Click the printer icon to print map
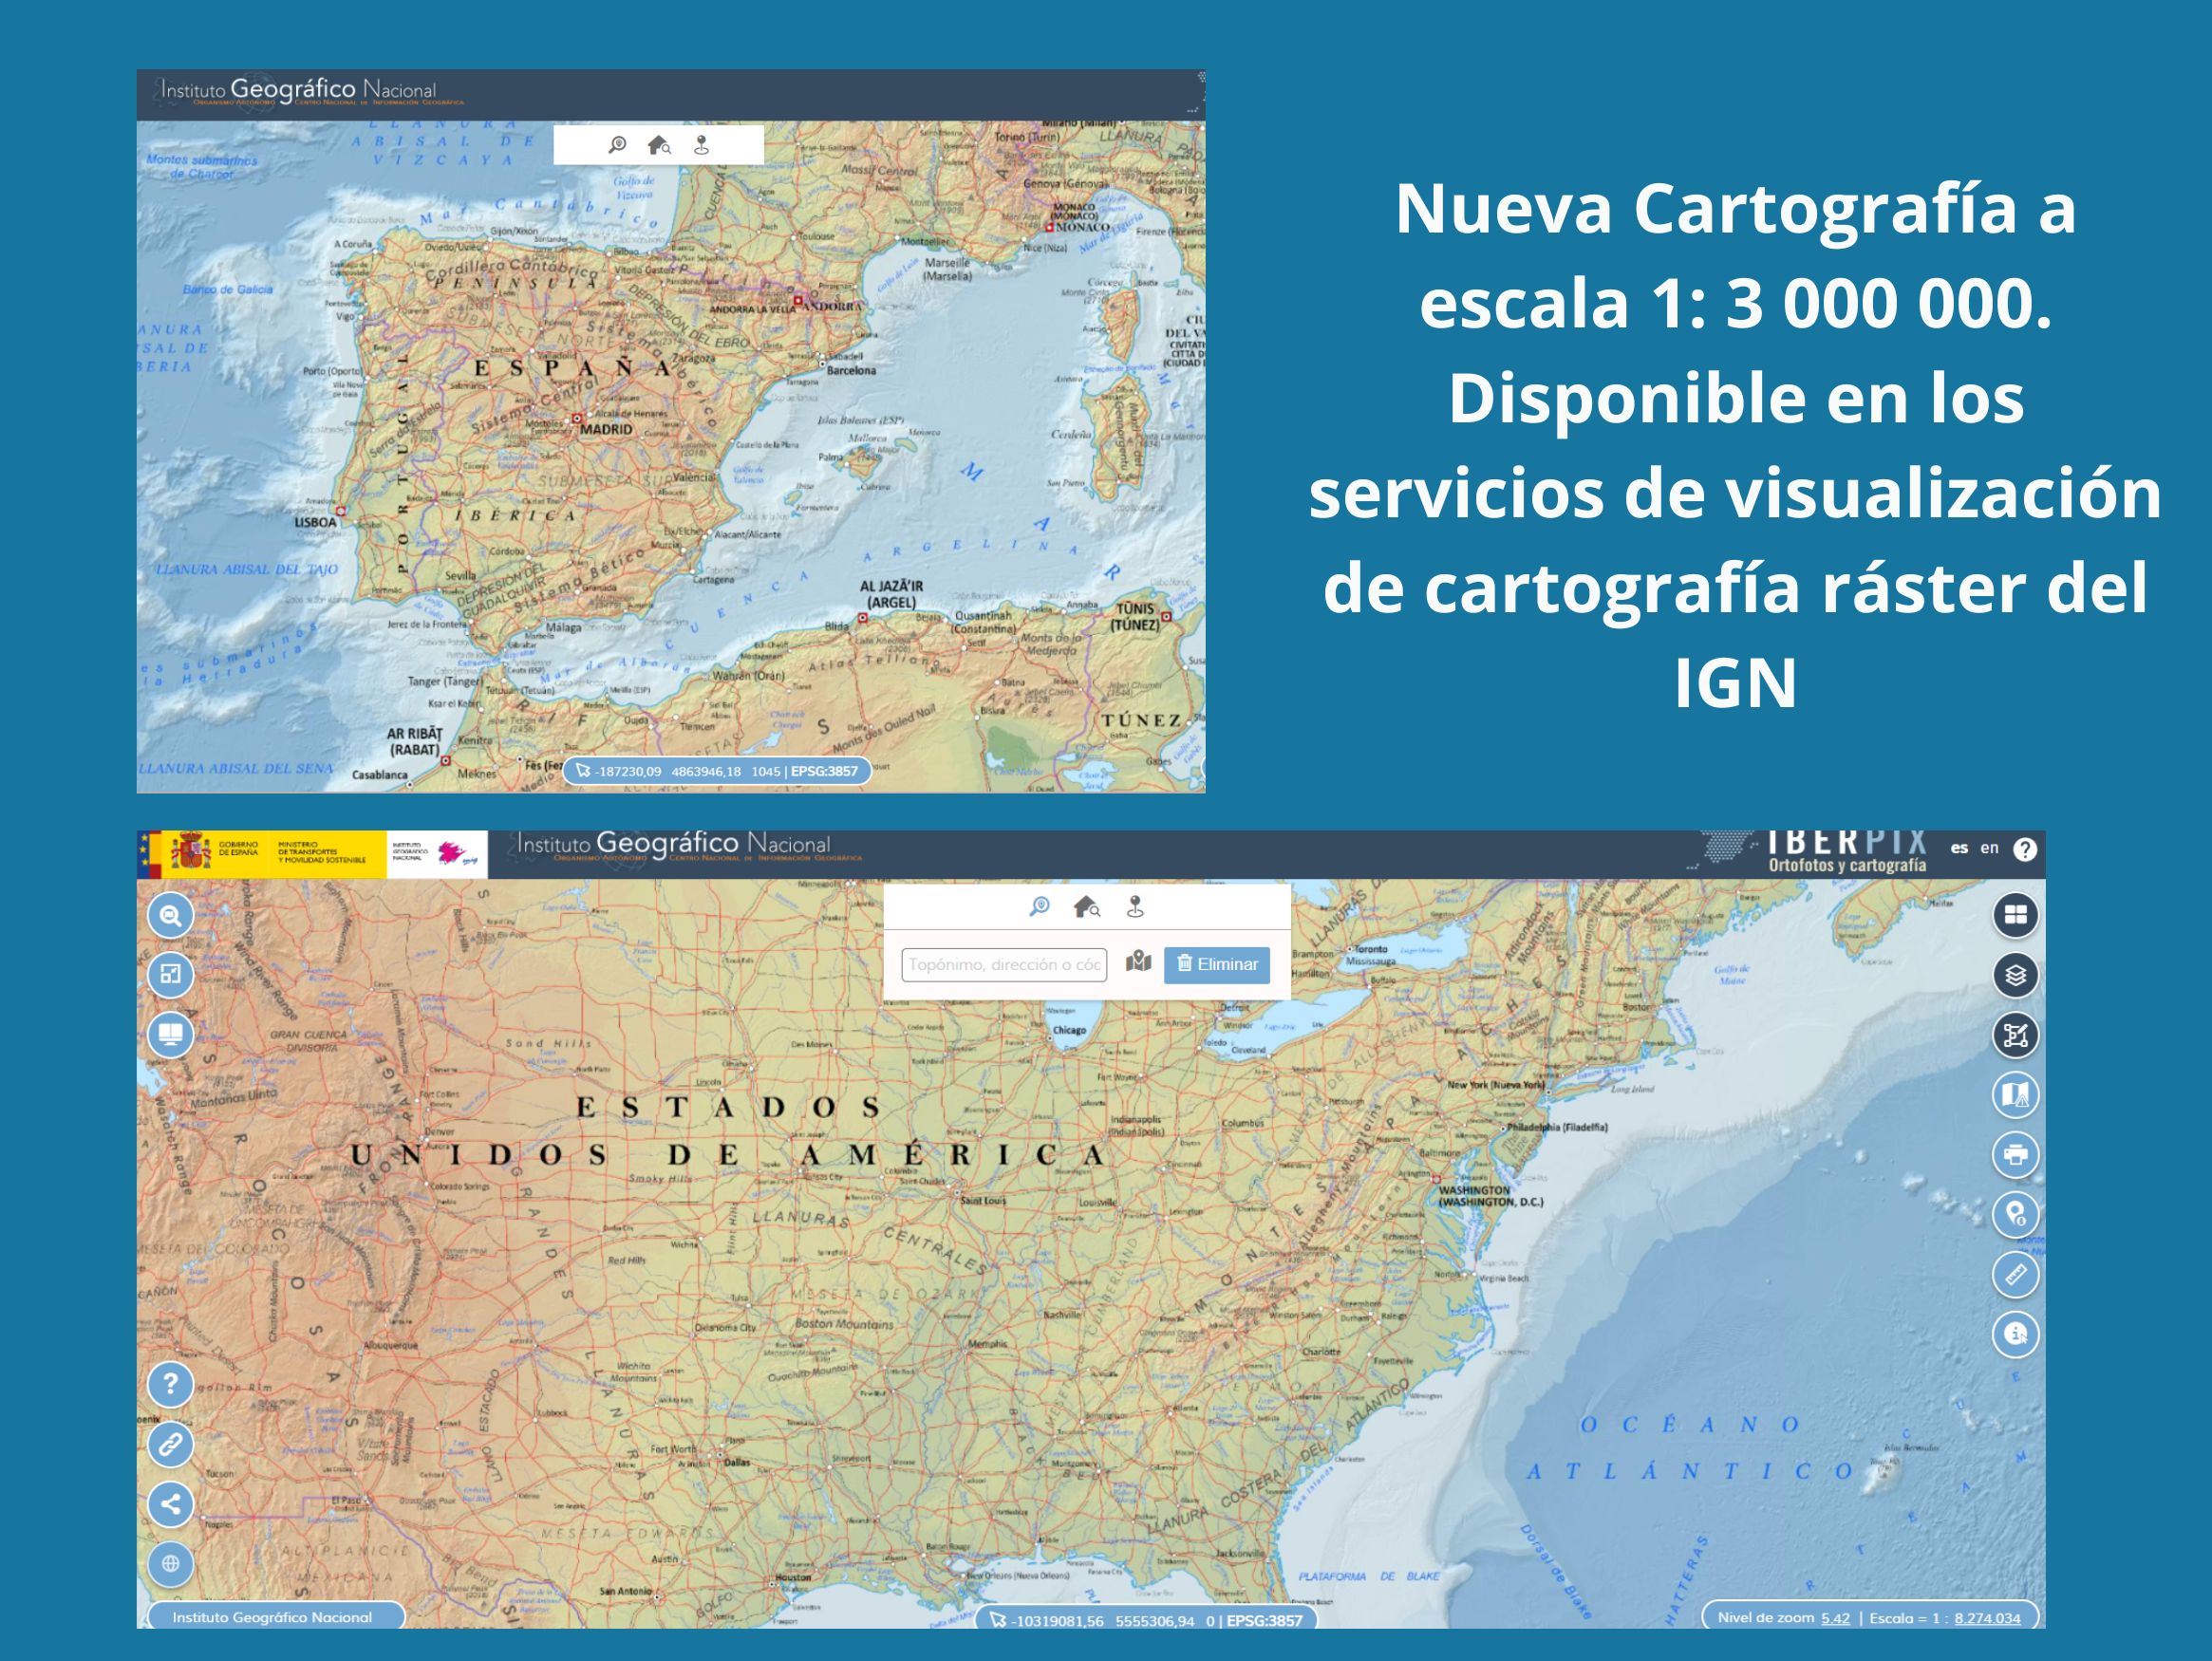2212x1661 pixels. [2015, 1154]
